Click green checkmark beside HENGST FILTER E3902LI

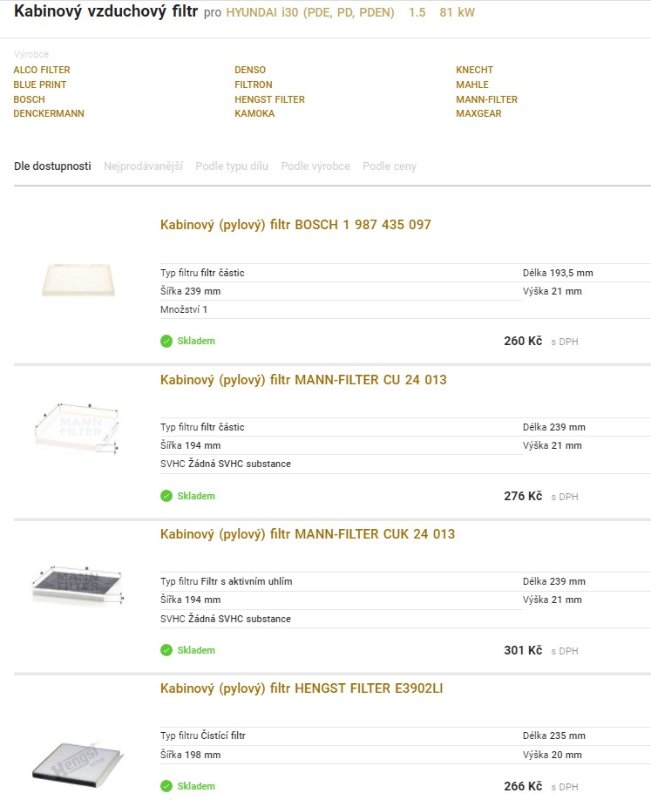[166, 786]
